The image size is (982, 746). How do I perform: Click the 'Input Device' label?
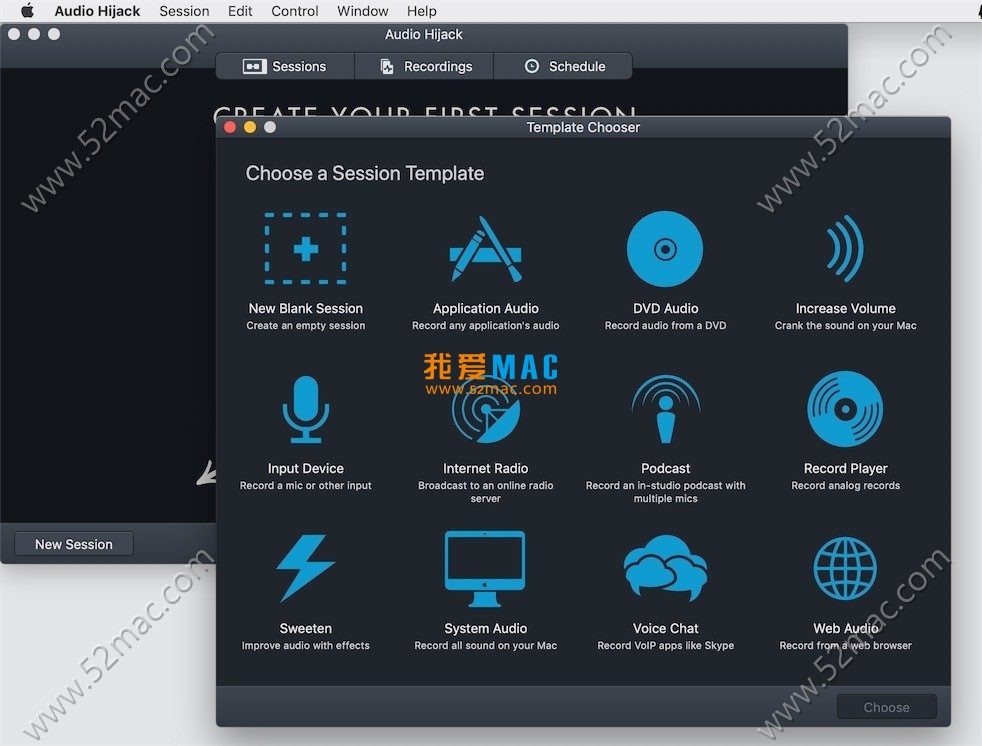pos(306,468)
